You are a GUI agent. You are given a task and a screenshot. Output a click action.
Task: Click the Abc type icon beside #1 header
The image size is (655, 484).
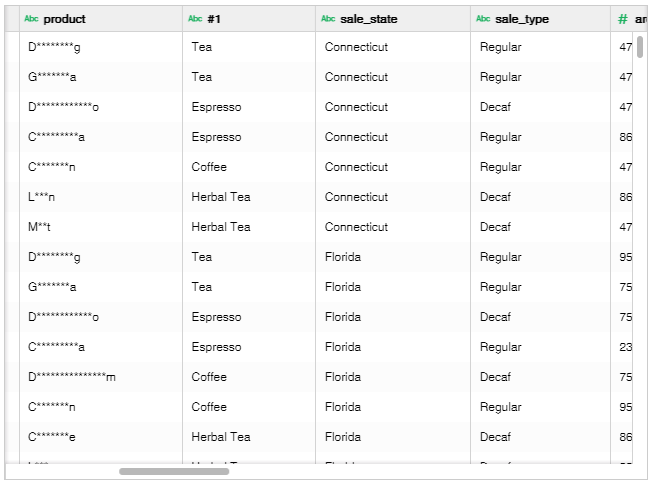click(195, 19)
